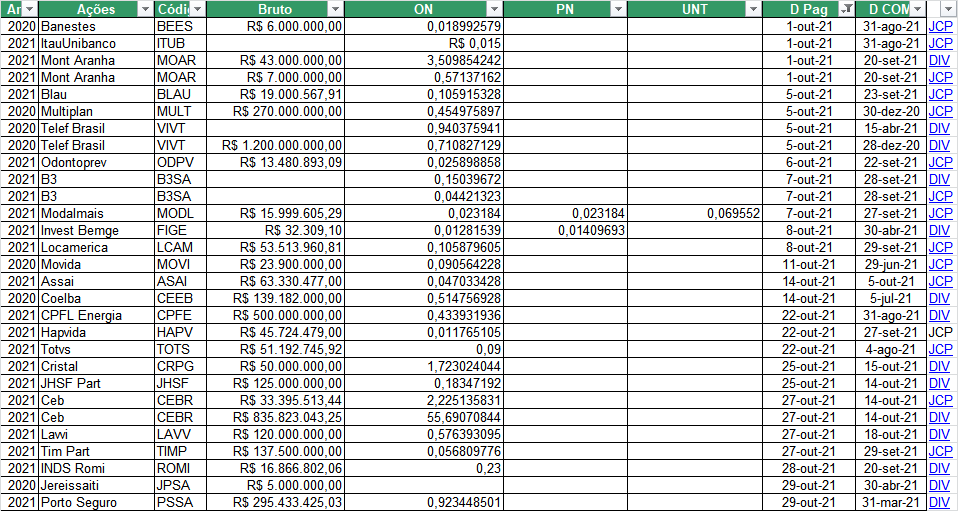This screenshot has height=511, width=958.
Task: Select the ITUB code cell
Action: pos(180,44)
